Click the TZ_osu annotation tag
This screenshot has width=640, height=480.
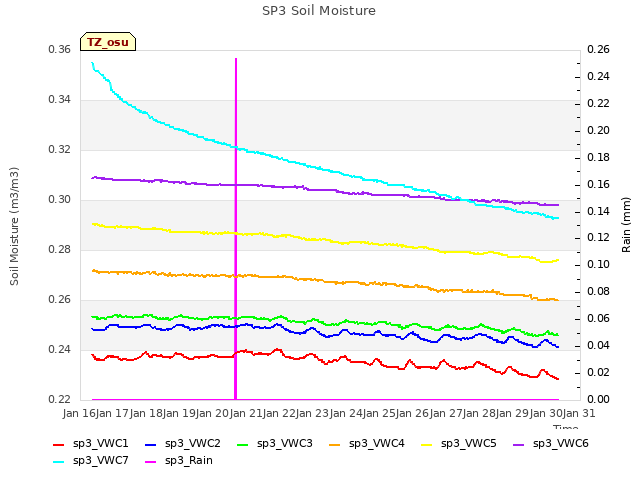(x=108, y=42)
